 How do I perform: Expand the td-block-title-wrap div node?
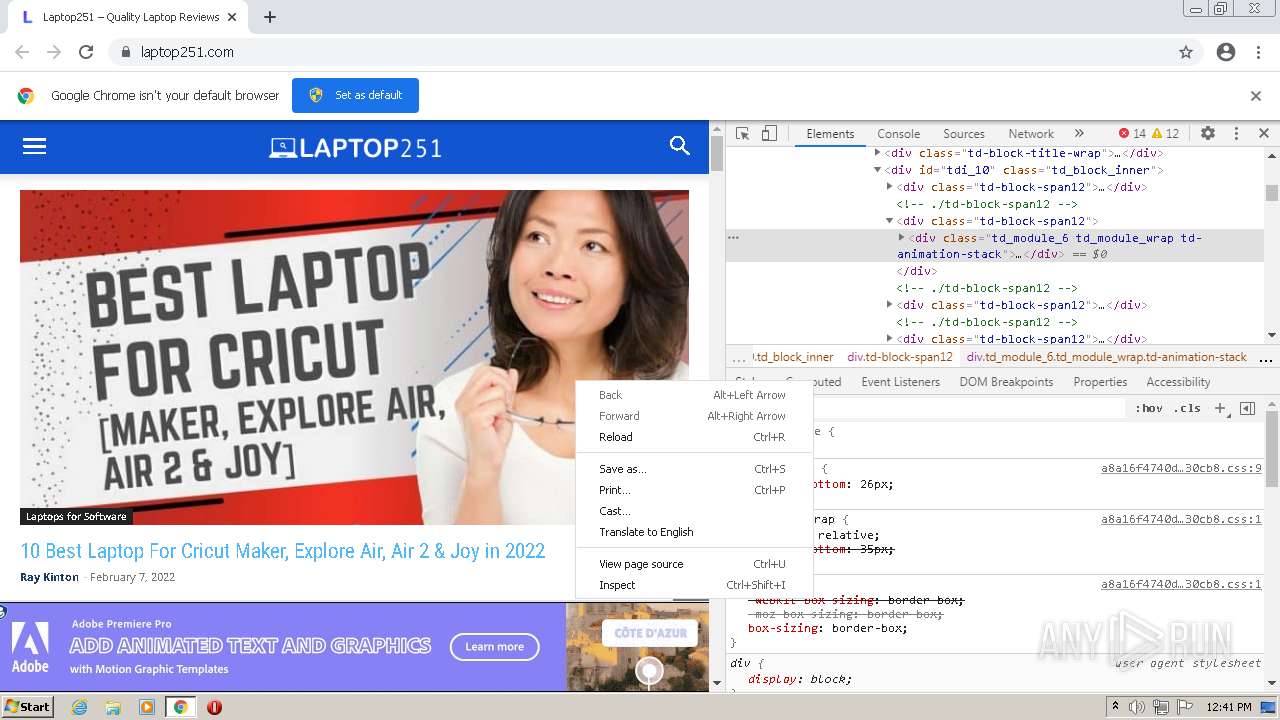point(878,153)
